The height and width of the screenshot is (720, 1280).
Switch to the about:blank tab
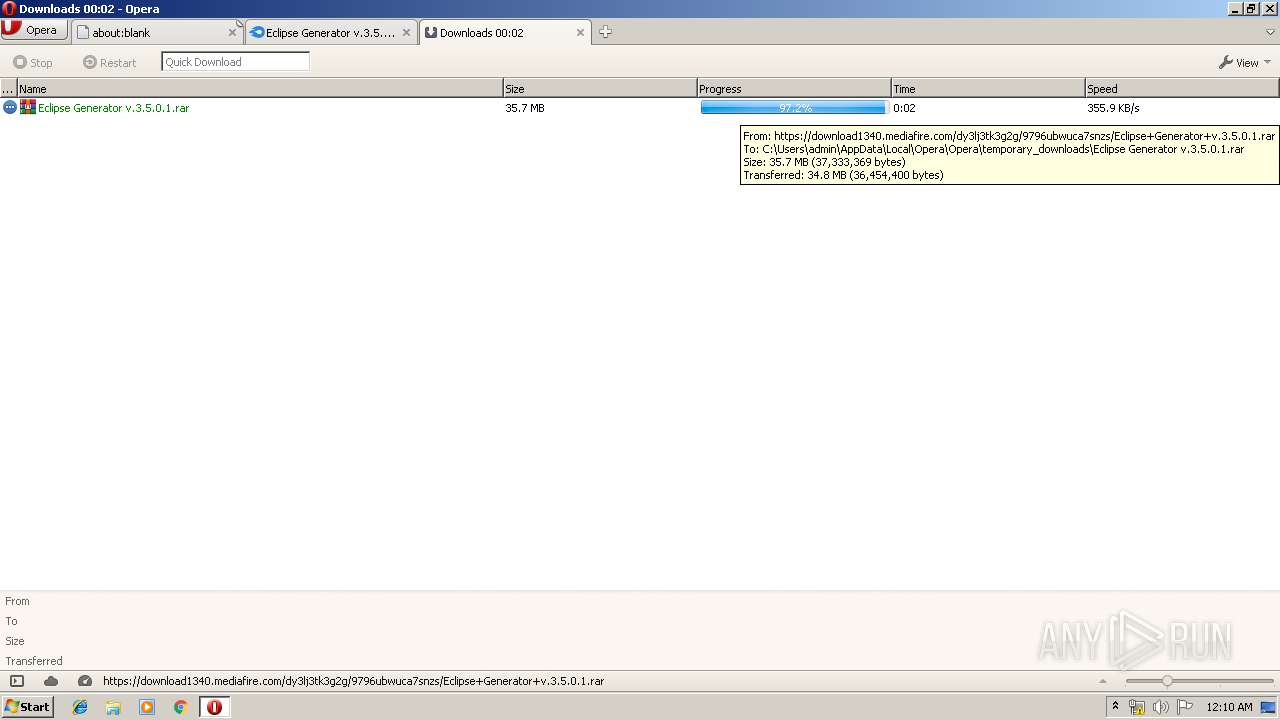(156, 32)
